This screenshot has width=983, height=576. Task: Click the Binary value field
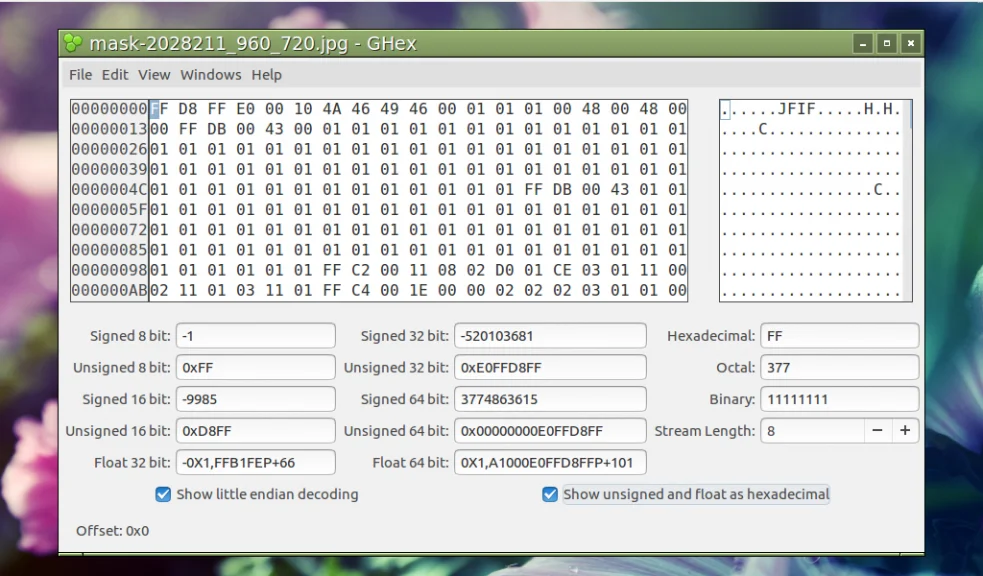tap(840, 399)
